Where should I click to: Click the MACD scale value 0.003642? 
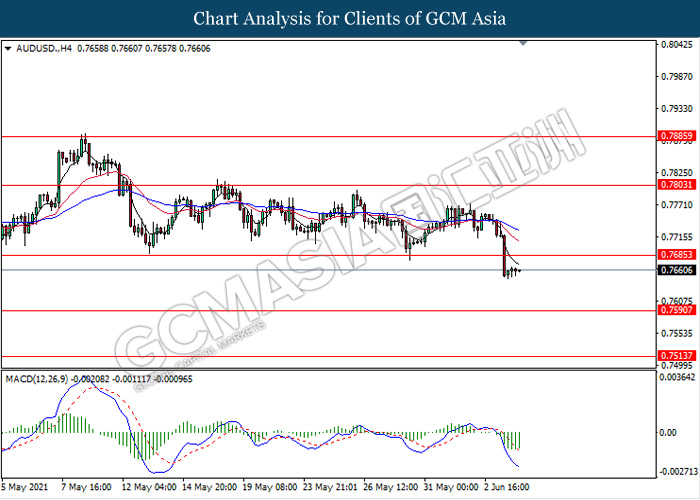pos(678,378)
